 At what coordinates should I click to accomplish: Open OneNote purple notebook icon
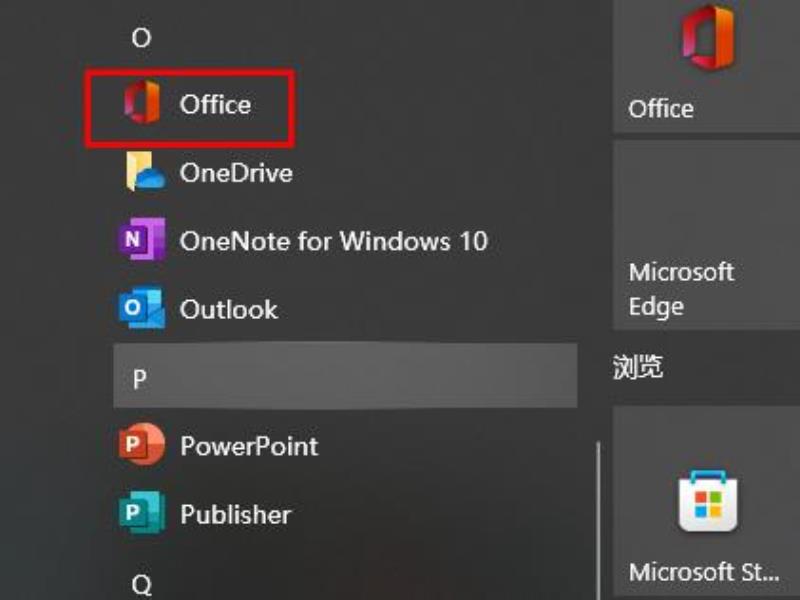click(142, 239)
